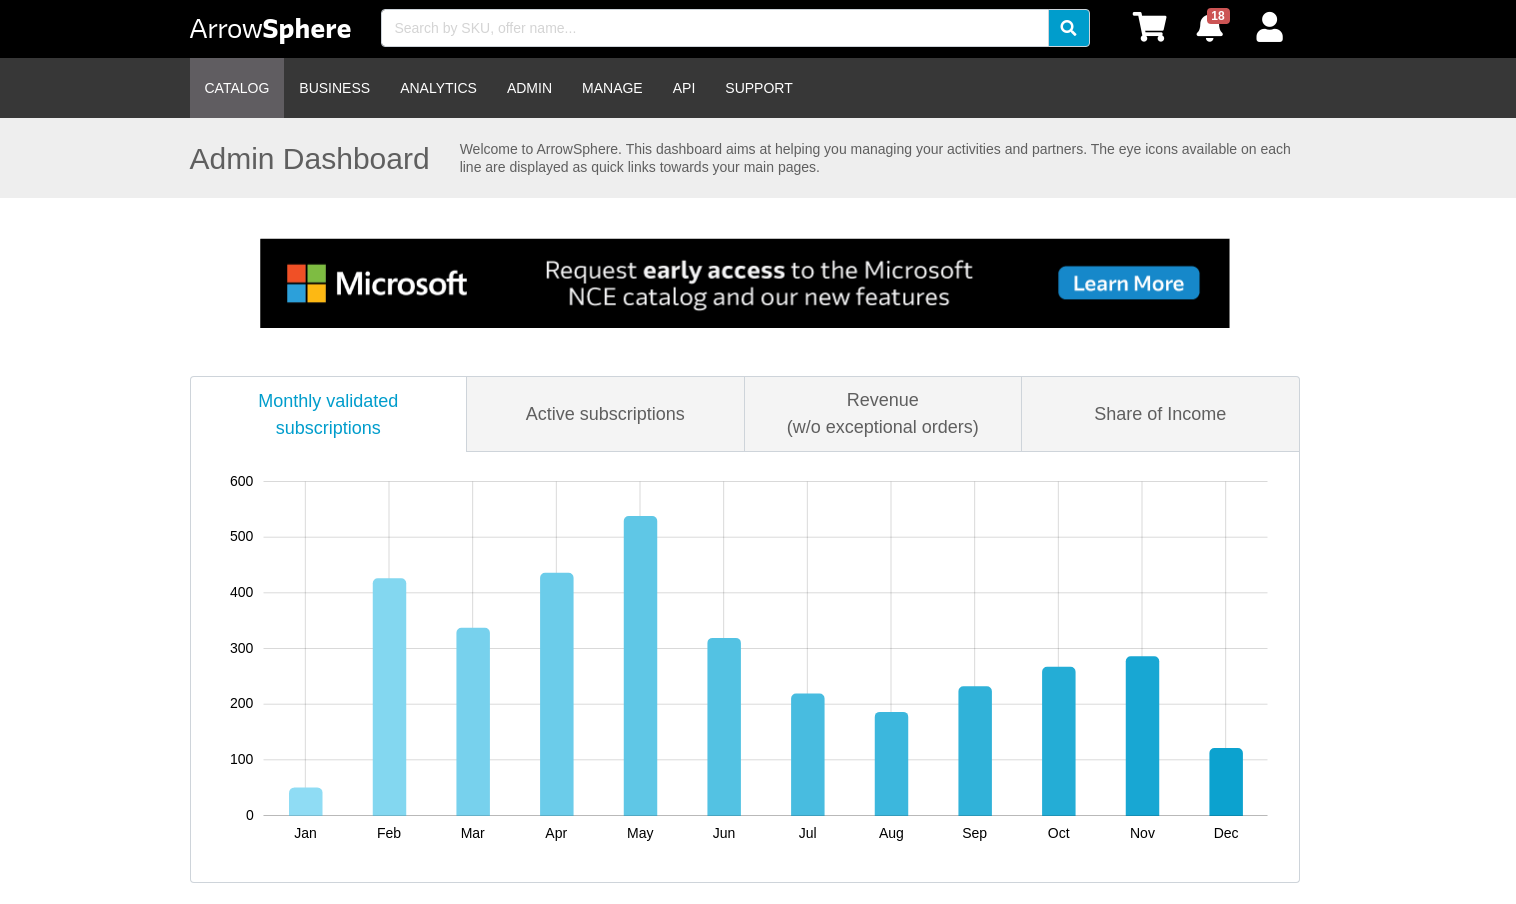
Task: Open the Microsoft NCE banner
Action: tap(744, 283)
